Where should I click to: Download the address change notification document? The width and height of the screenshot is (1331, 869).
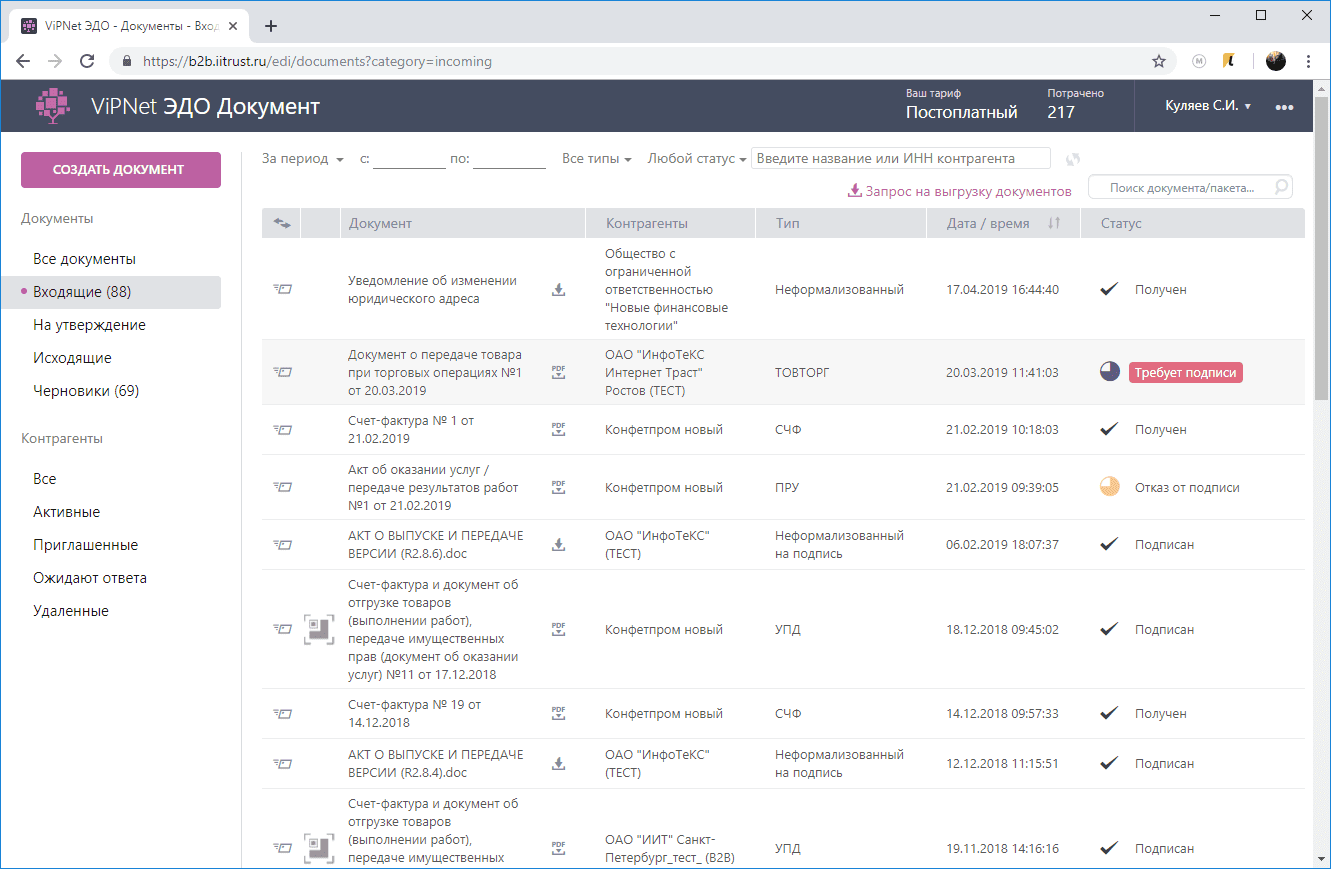(x=558, y=290)
